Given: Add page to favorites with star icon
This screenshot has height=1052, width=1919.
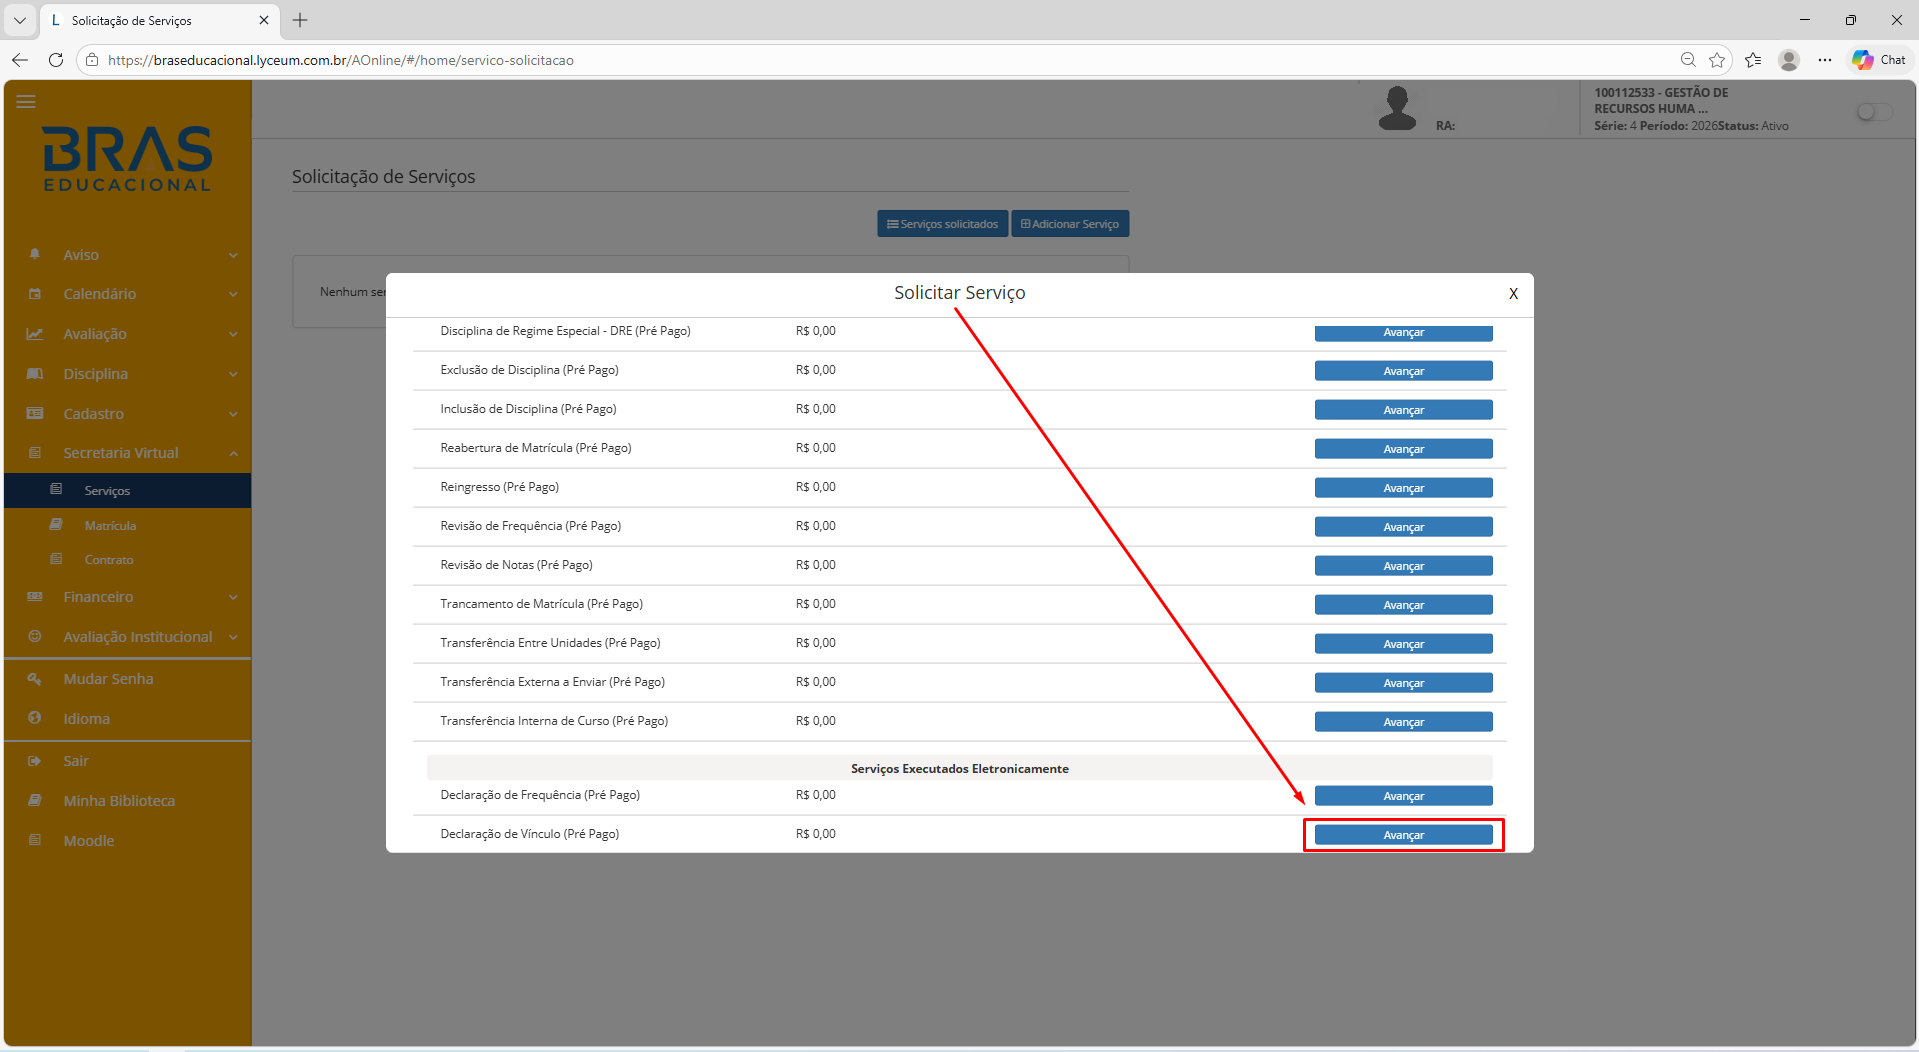Looking at the screenshot, I should point(1717,60).
